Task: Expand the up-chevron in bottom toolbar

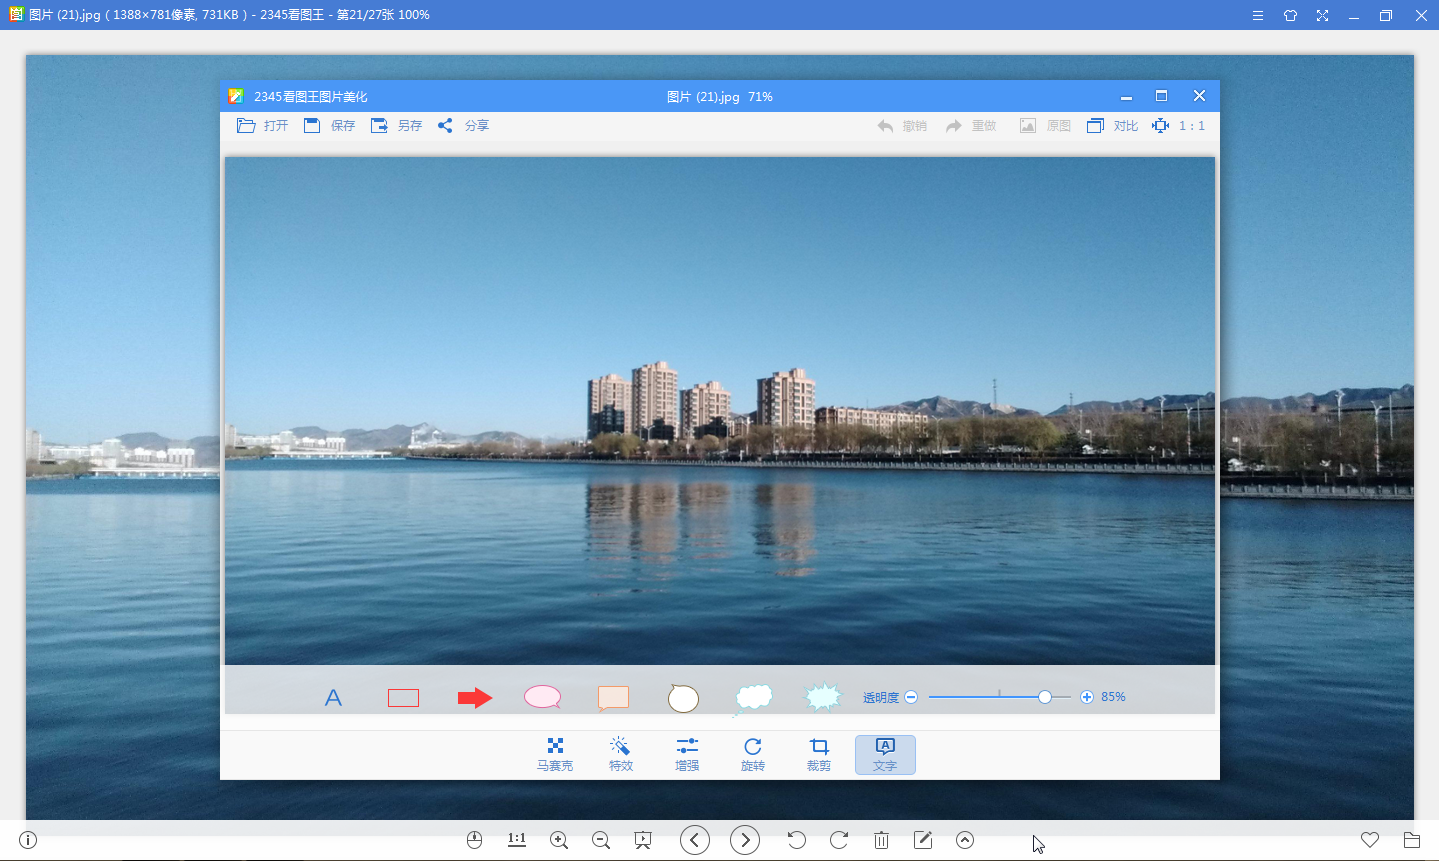Action: [x=965, y=840]
